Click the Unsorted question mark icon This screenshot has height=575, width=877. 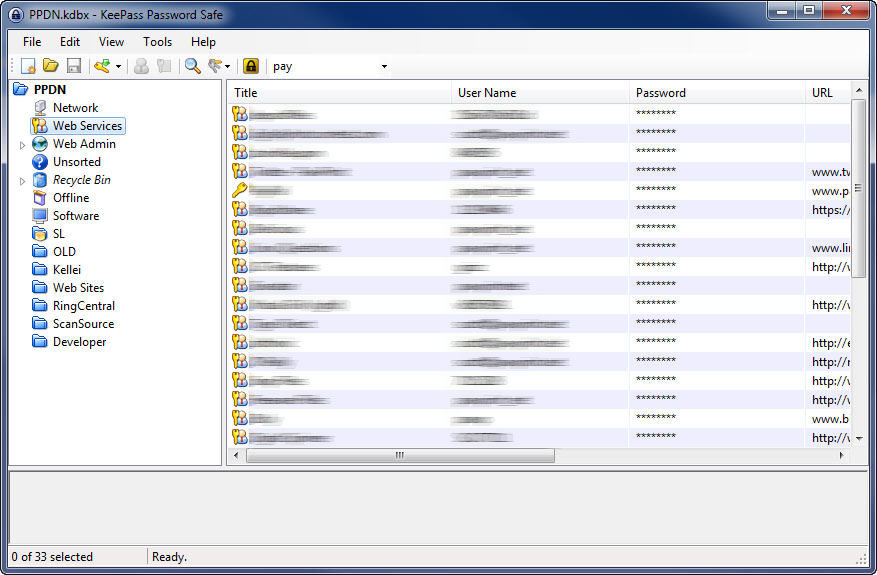click(x=40, y=162)
